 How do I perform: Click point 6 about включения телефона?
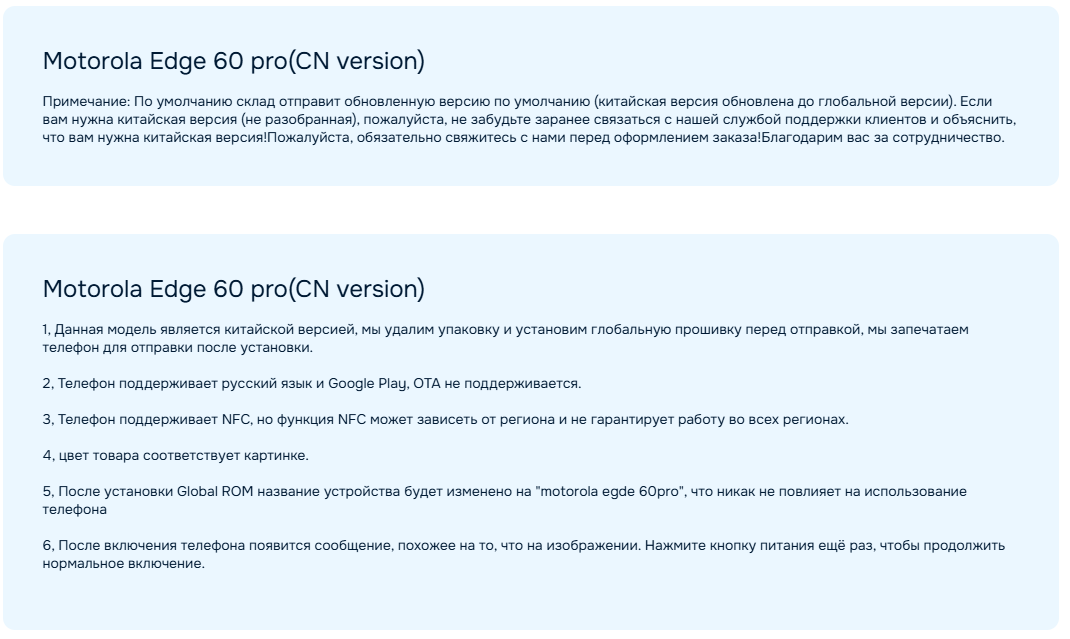click(x=523, y=554)
